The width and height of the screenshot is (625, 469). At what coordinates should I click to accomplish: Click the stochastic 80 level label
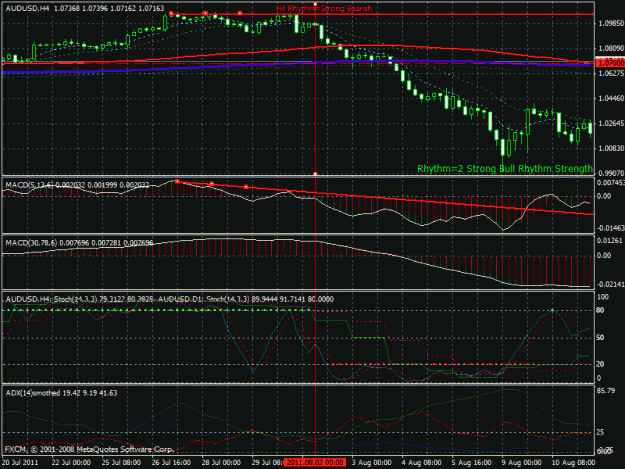600,310
